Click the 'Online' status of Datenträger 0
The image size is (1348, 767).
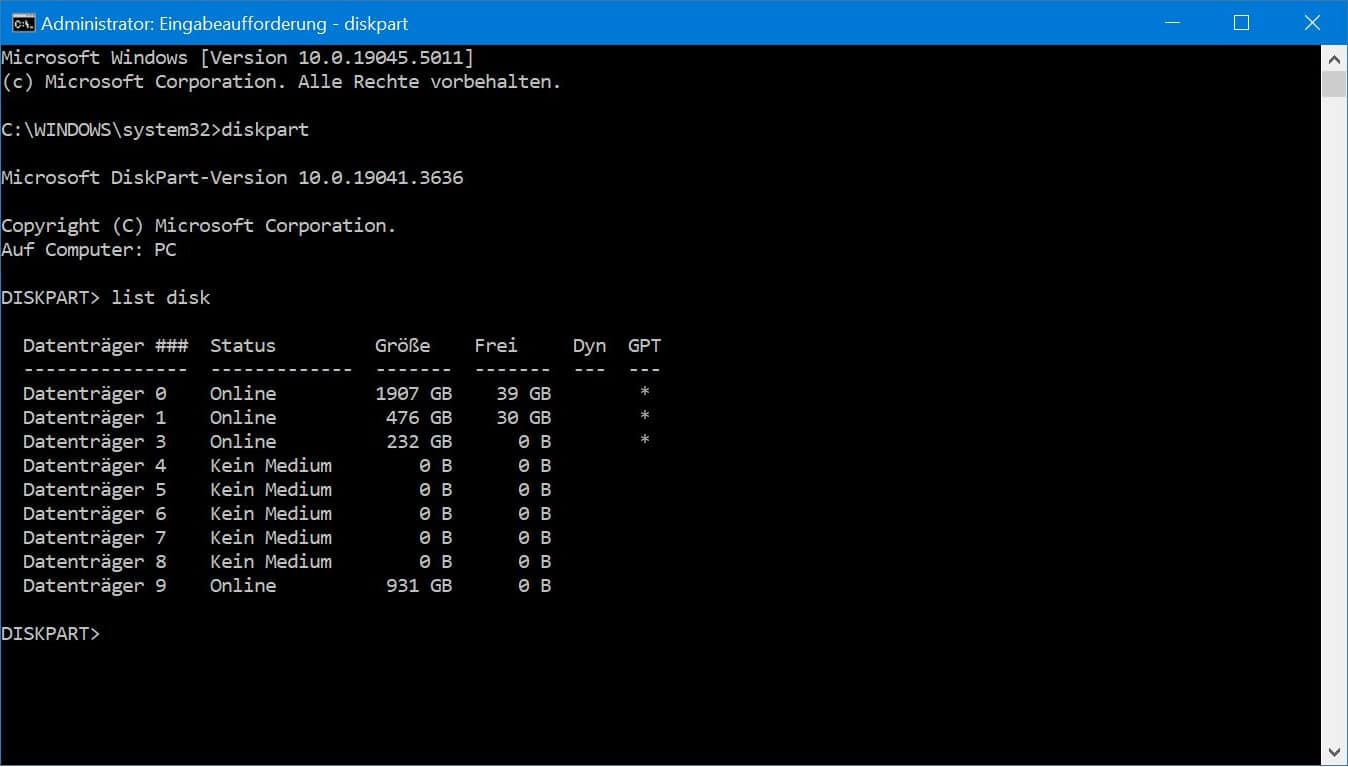243,394
